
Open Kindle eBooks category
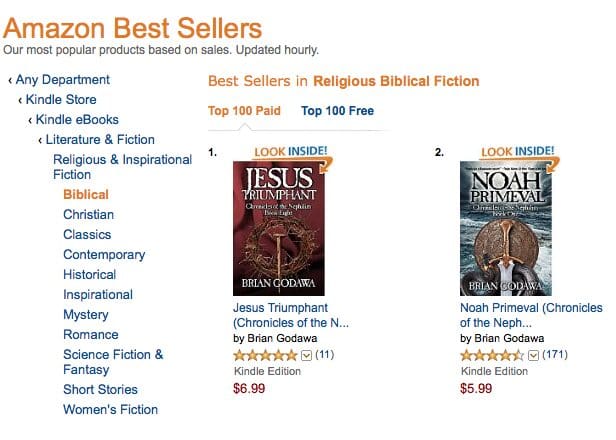tap(75, 120)
